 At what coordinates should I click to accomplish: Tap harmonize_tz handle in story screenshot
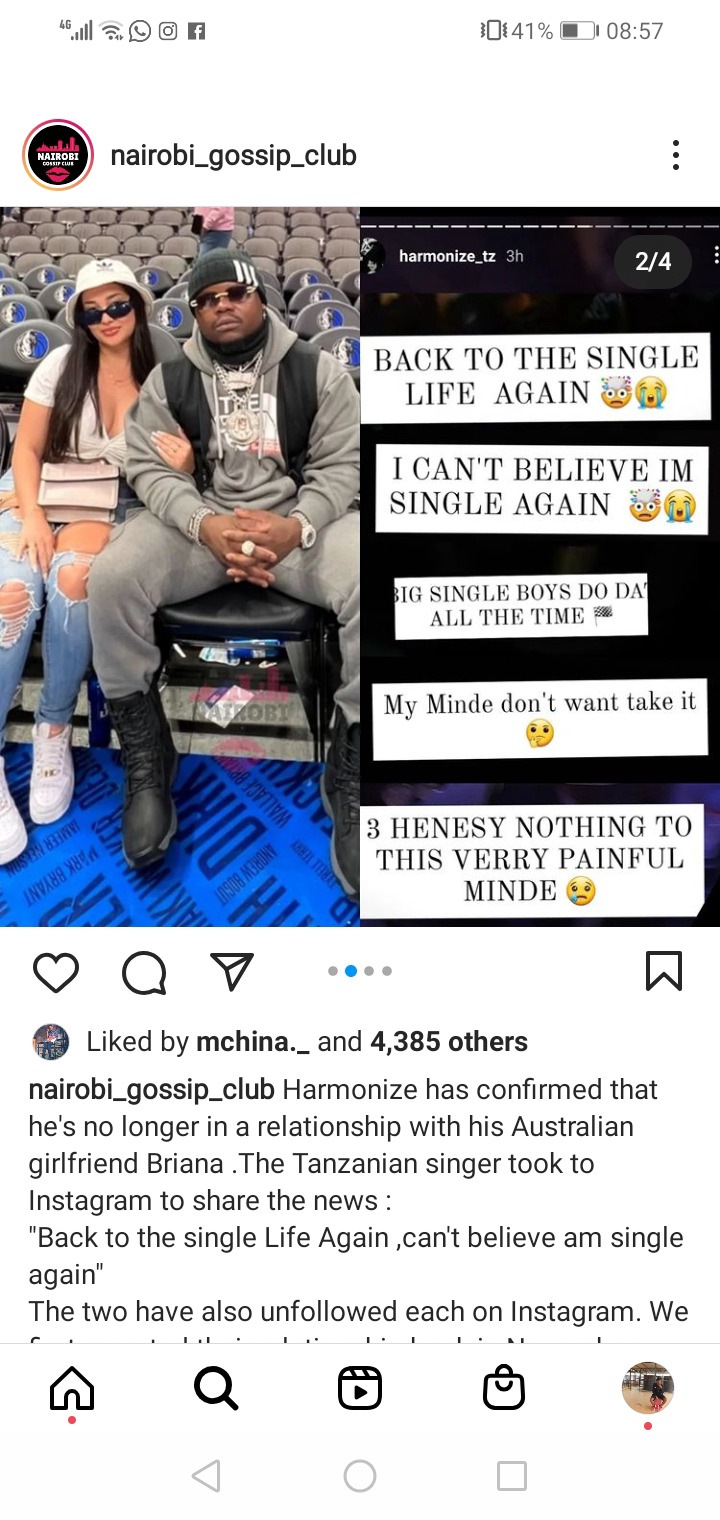(447, 256)
